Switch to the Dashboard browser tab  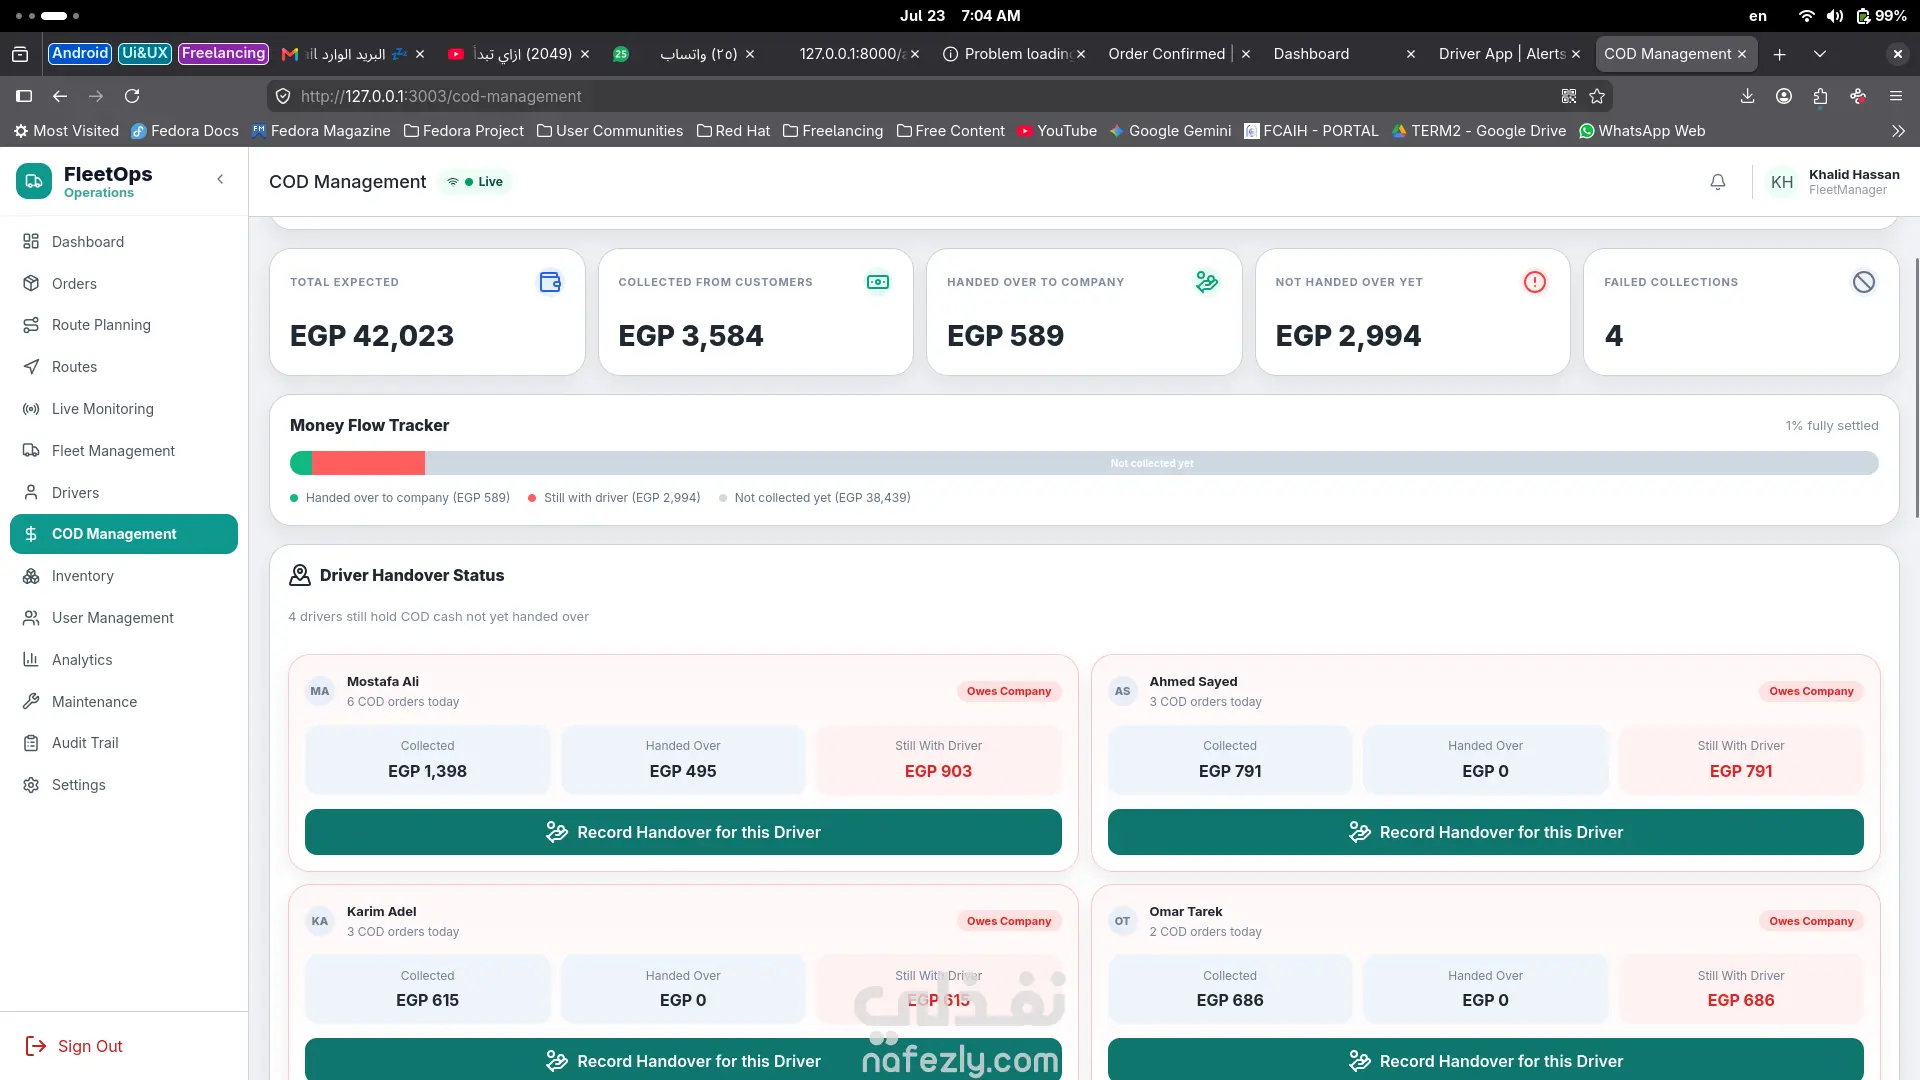click(x=1342, y=54)
